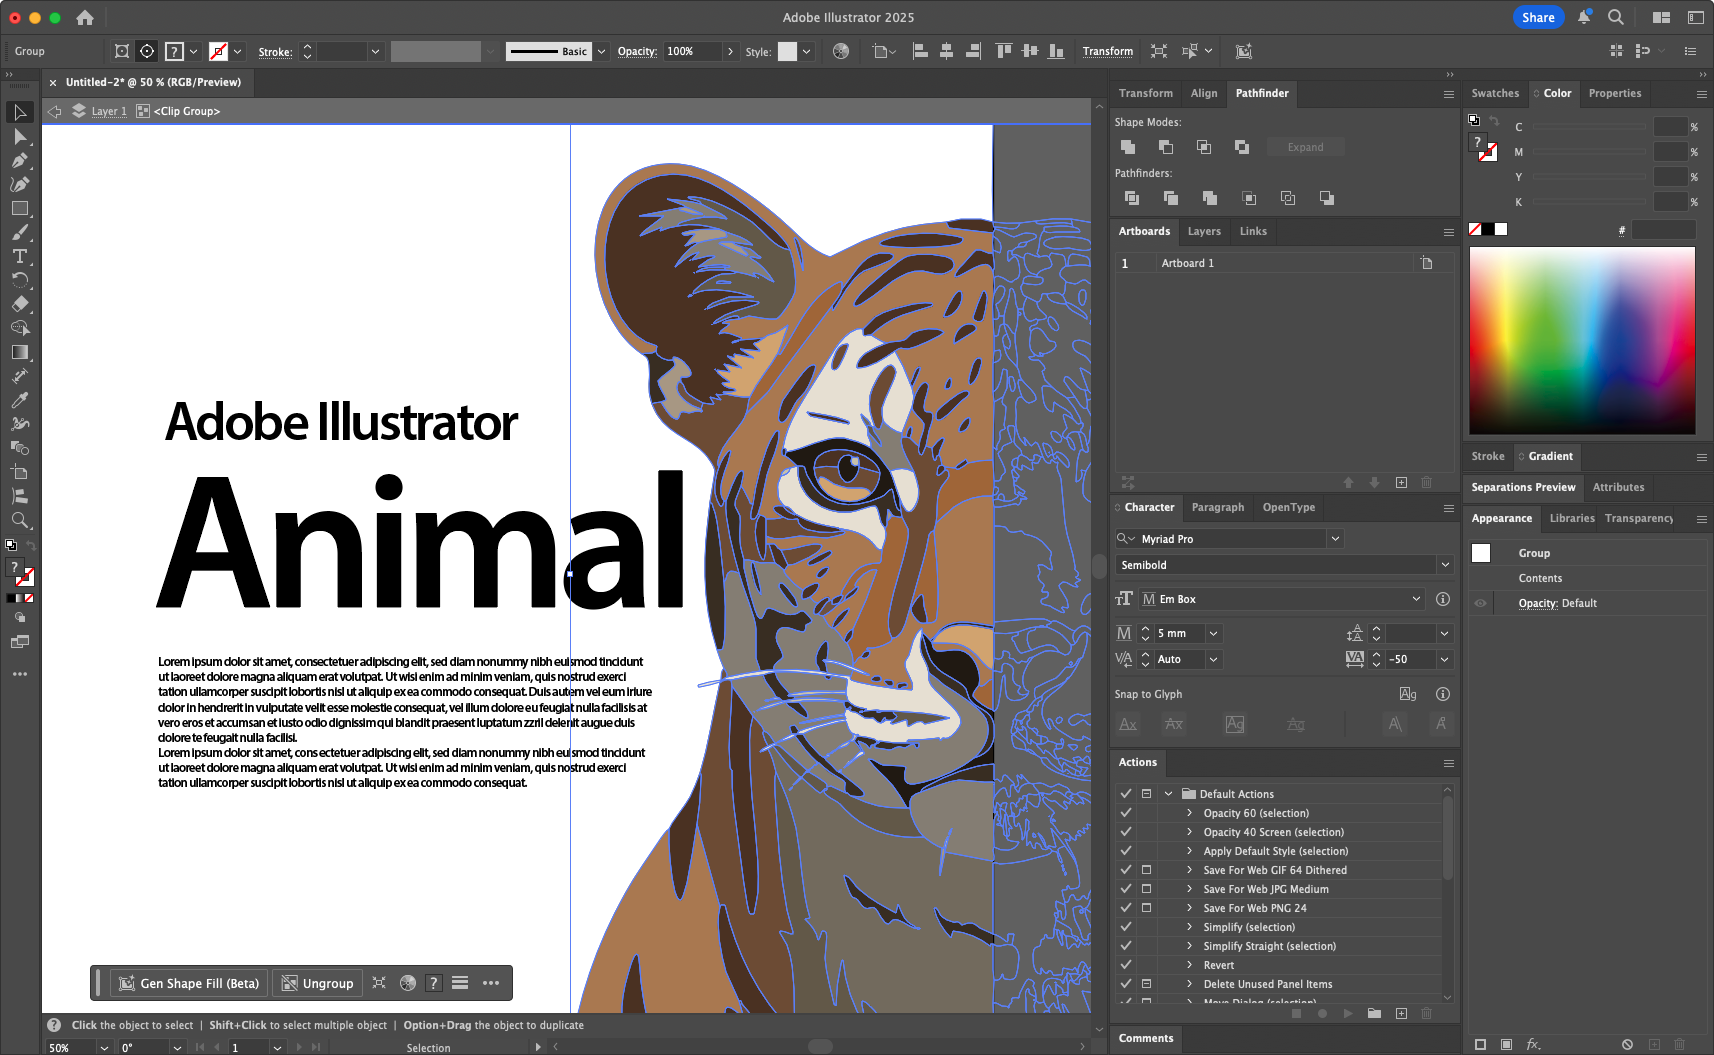
Task: Select the Zoom tool magnifier
Action: 20,520
